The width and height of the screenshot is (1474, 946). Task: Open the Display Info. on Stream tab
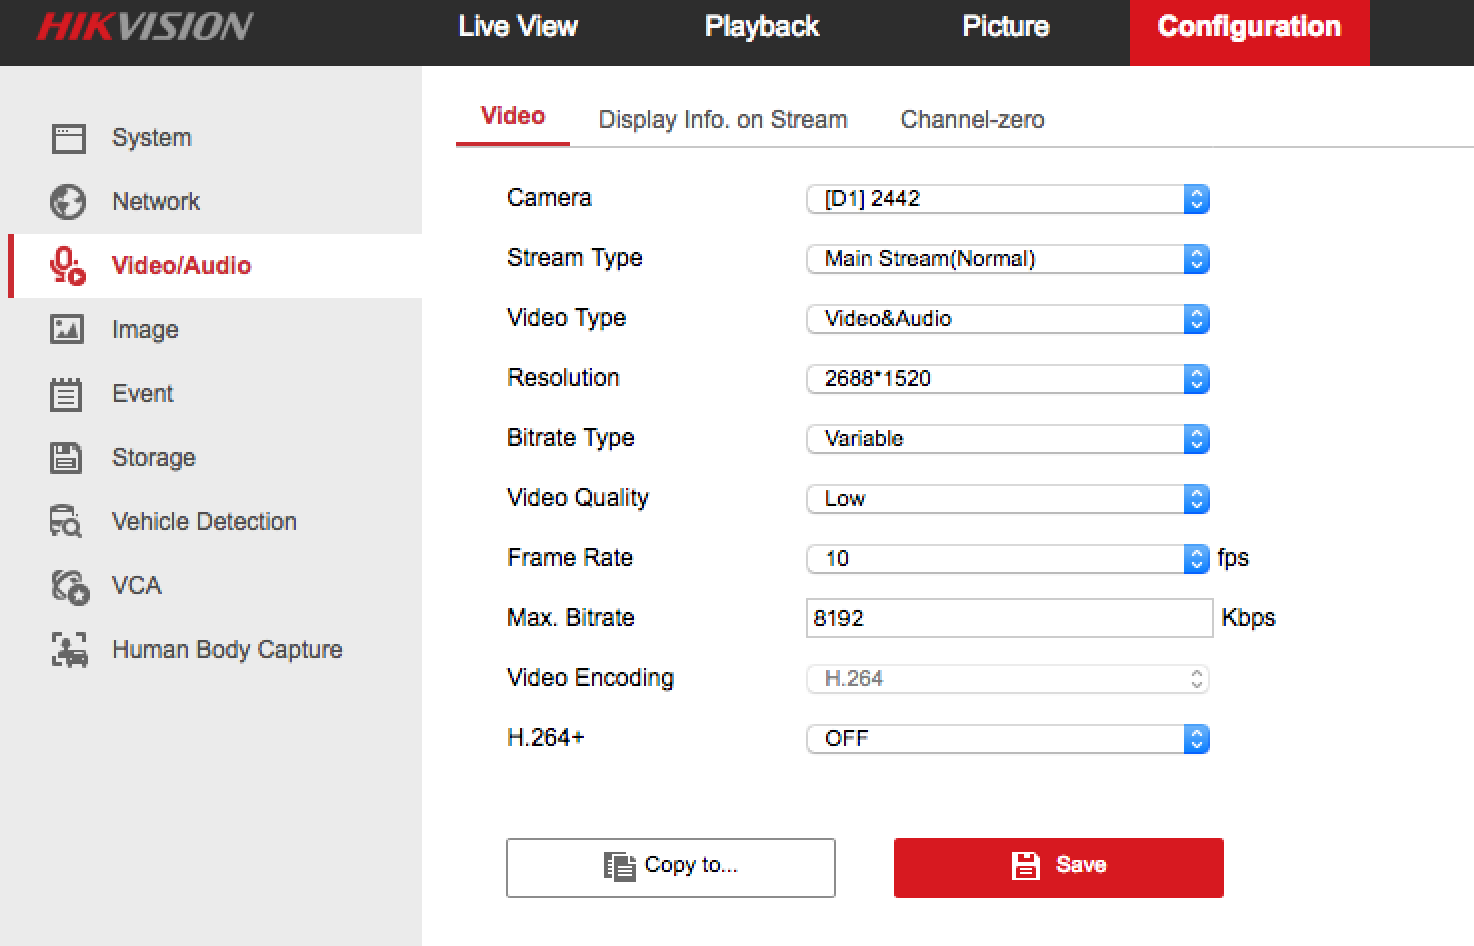coord(722,120)
